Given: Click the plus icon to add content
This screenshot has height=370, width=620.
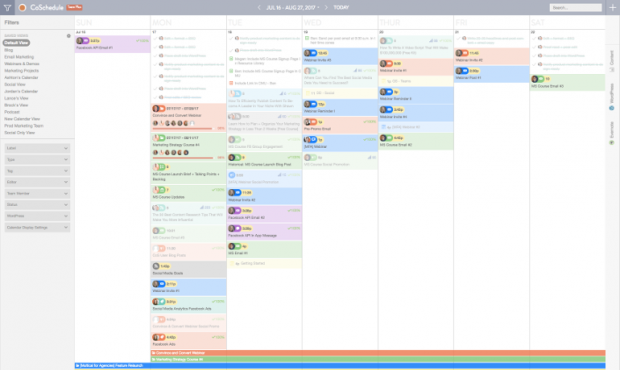Looking at the screenshot, I should point(612,8).
